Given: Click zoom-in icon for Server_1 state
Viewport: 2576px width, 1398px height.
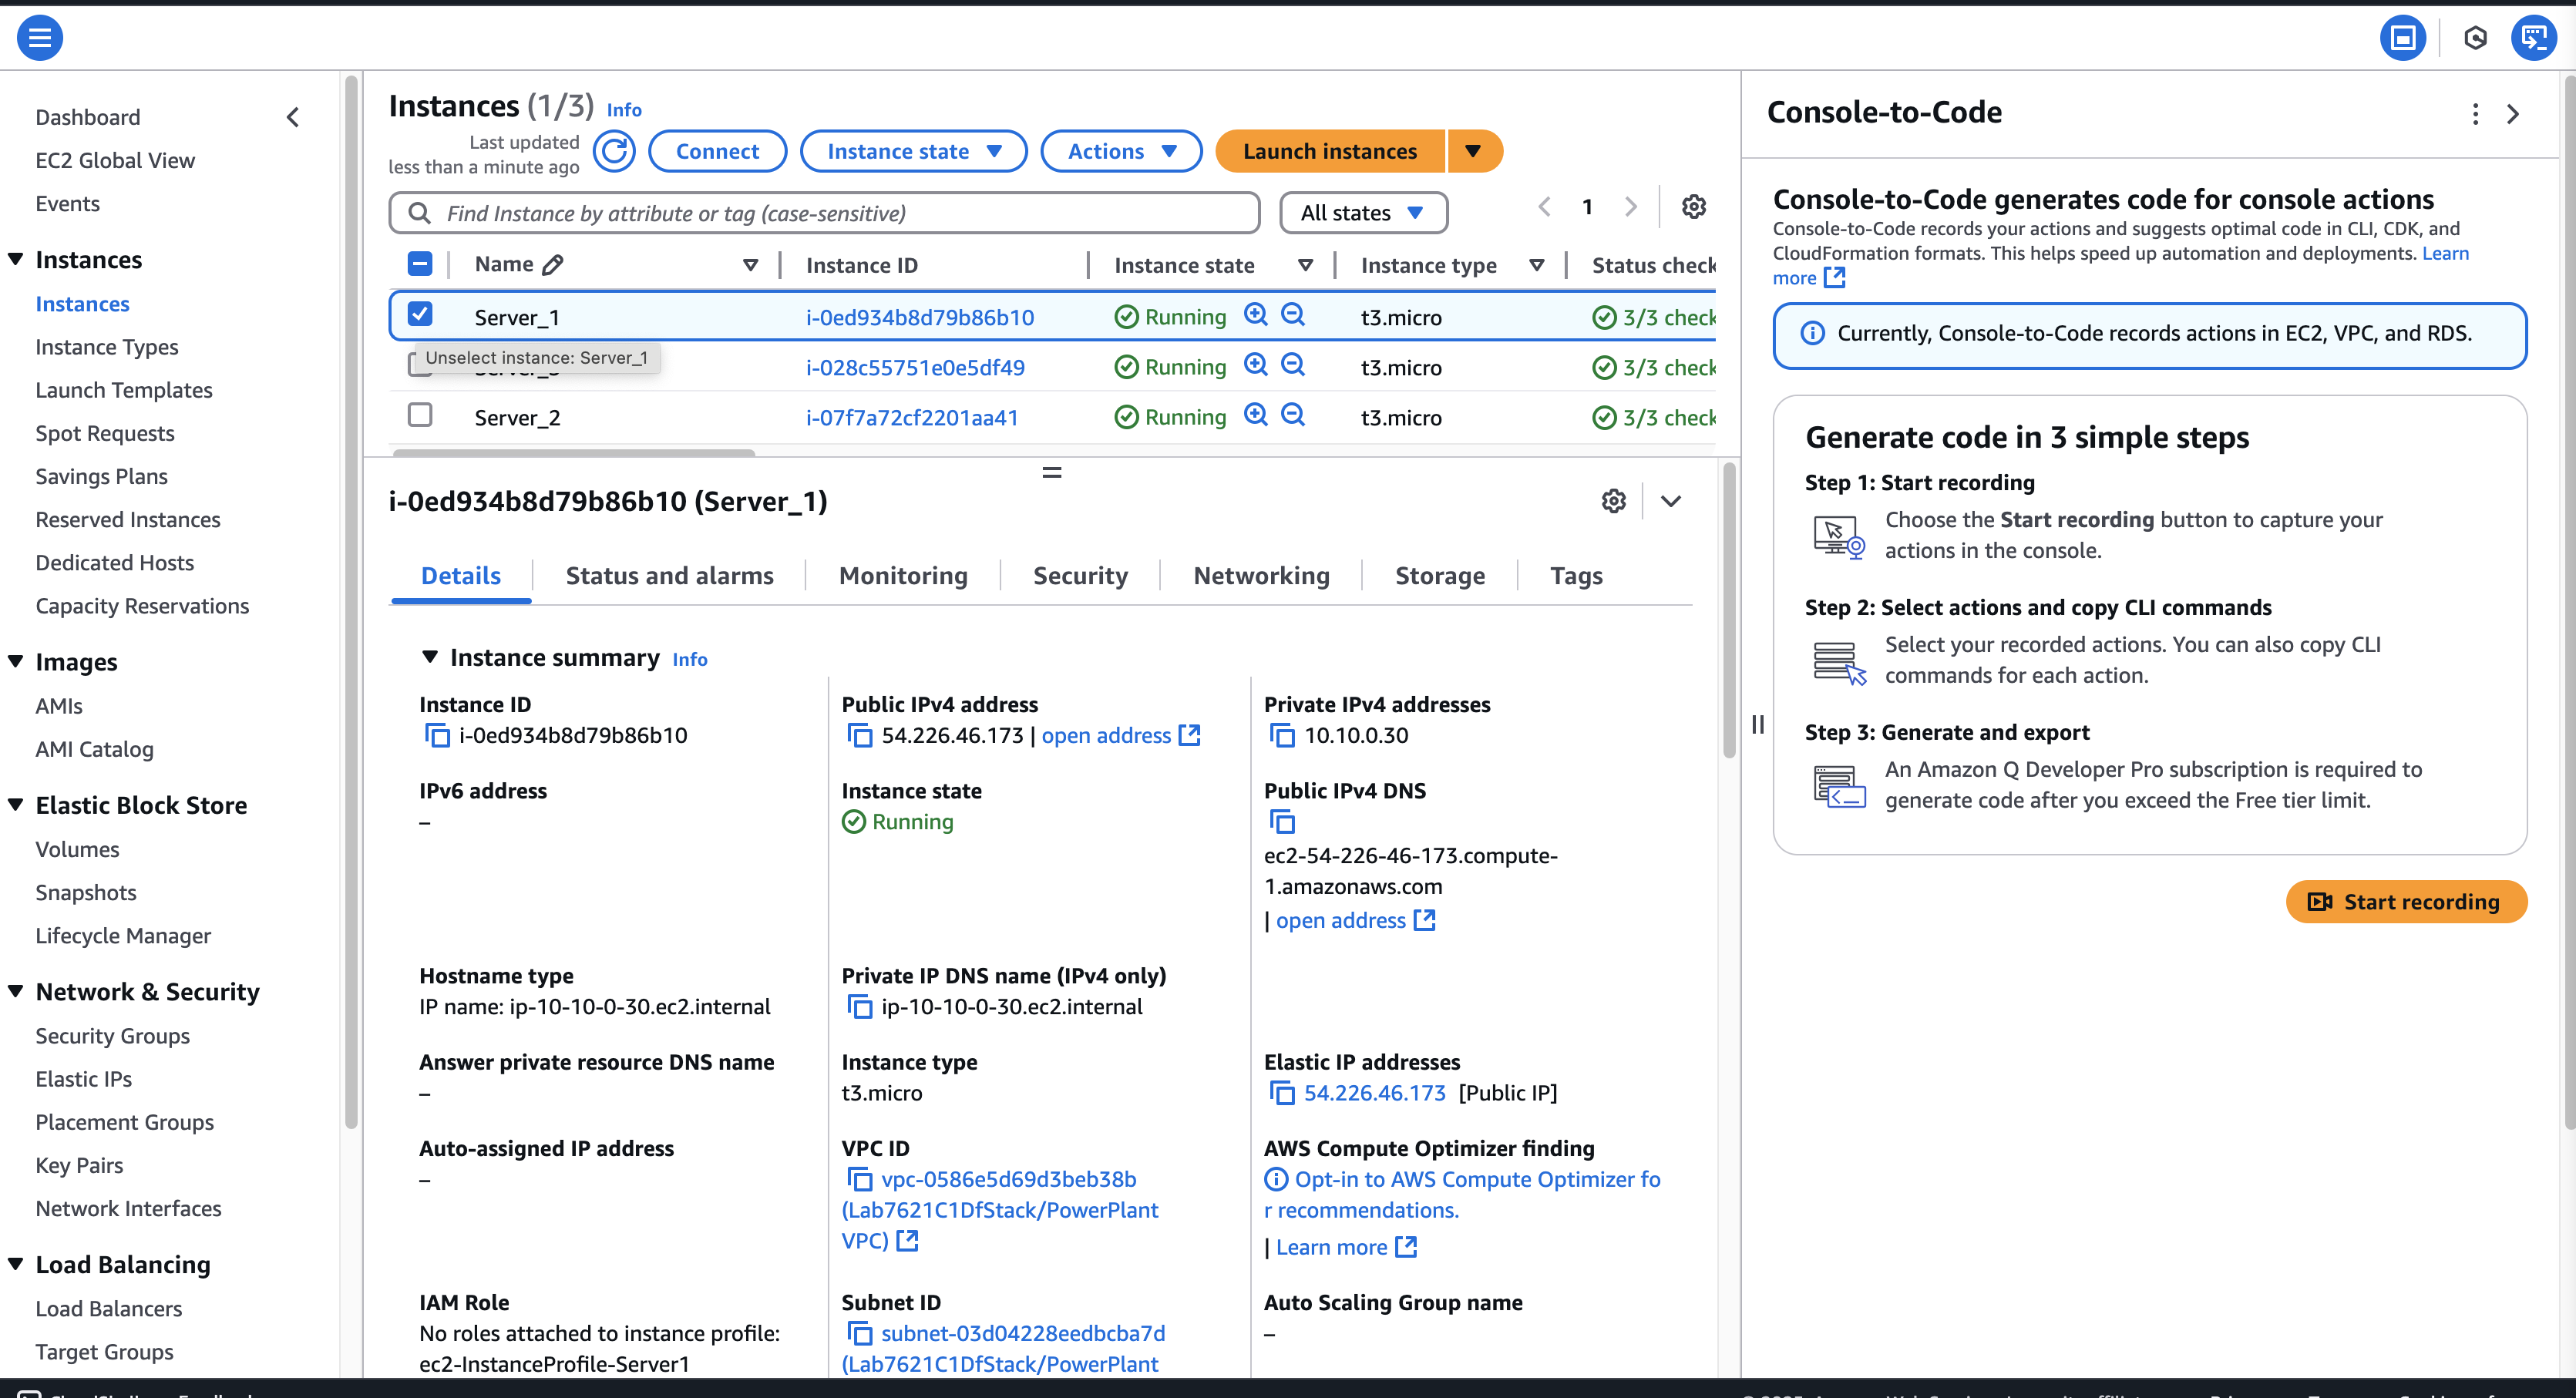Looking at the screenshot, I should [x=1255, y=315].
